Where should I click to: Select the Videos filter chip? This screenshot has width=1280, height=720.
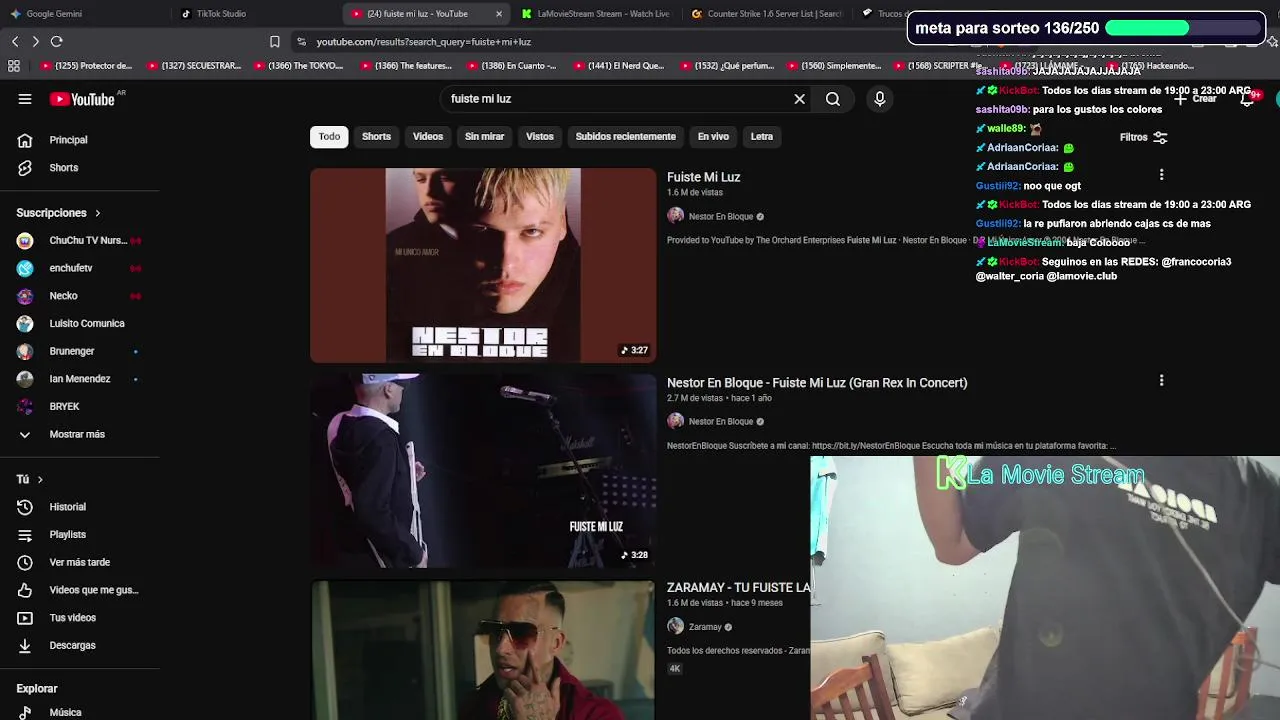click(x=428, y=137)
